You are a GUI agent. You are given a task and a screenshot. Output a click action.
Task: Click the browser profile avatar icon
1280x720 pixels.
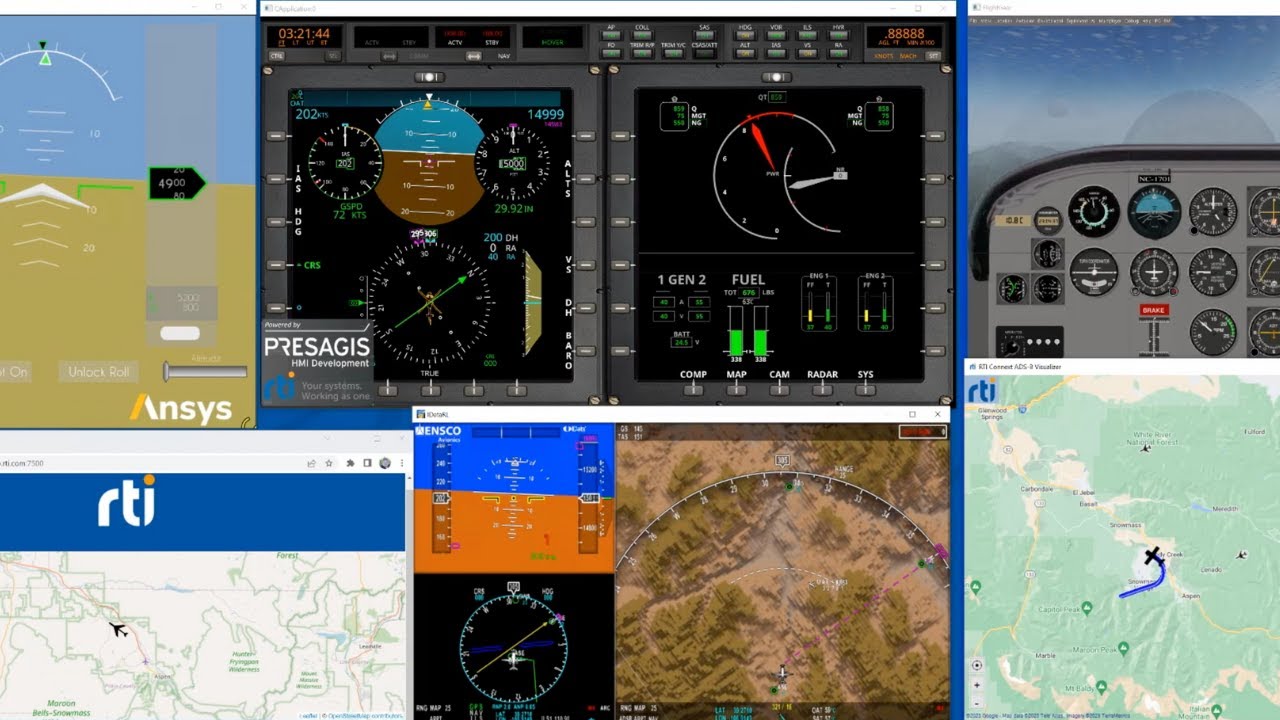click(x=385, y=463)
